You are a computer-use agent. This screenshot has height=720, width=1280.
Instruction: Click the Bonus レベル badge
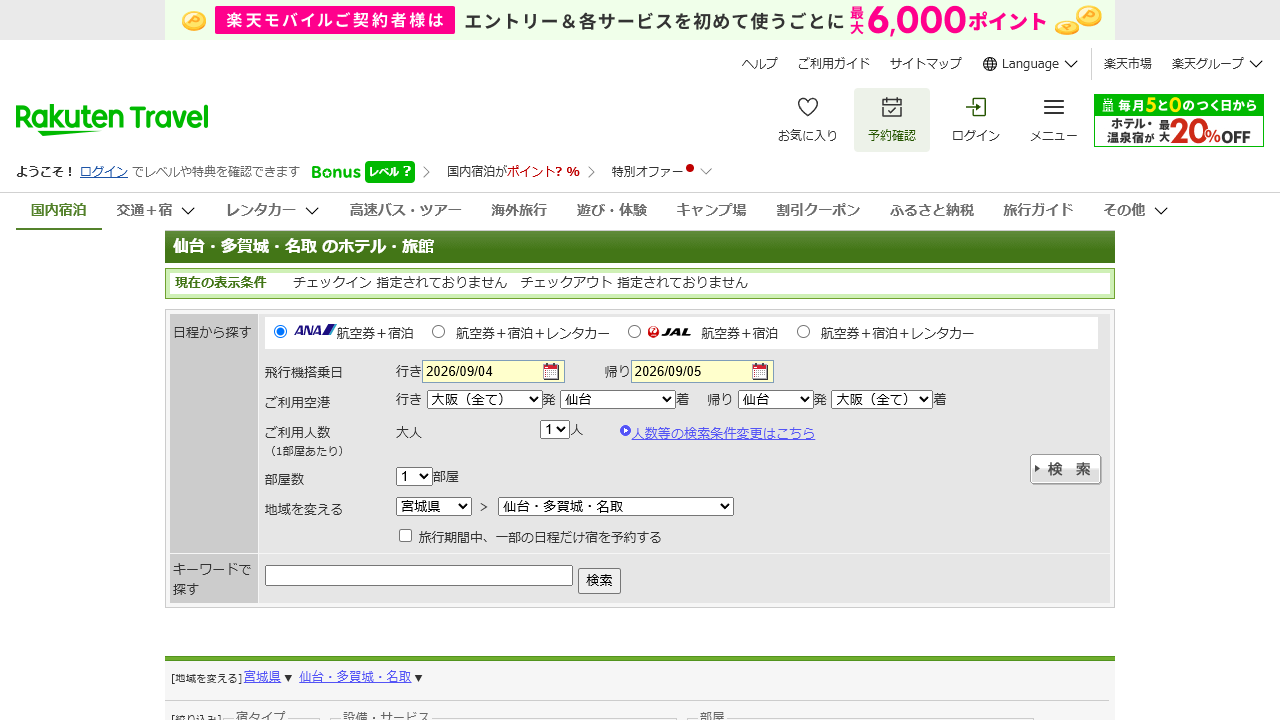point(362,172)
